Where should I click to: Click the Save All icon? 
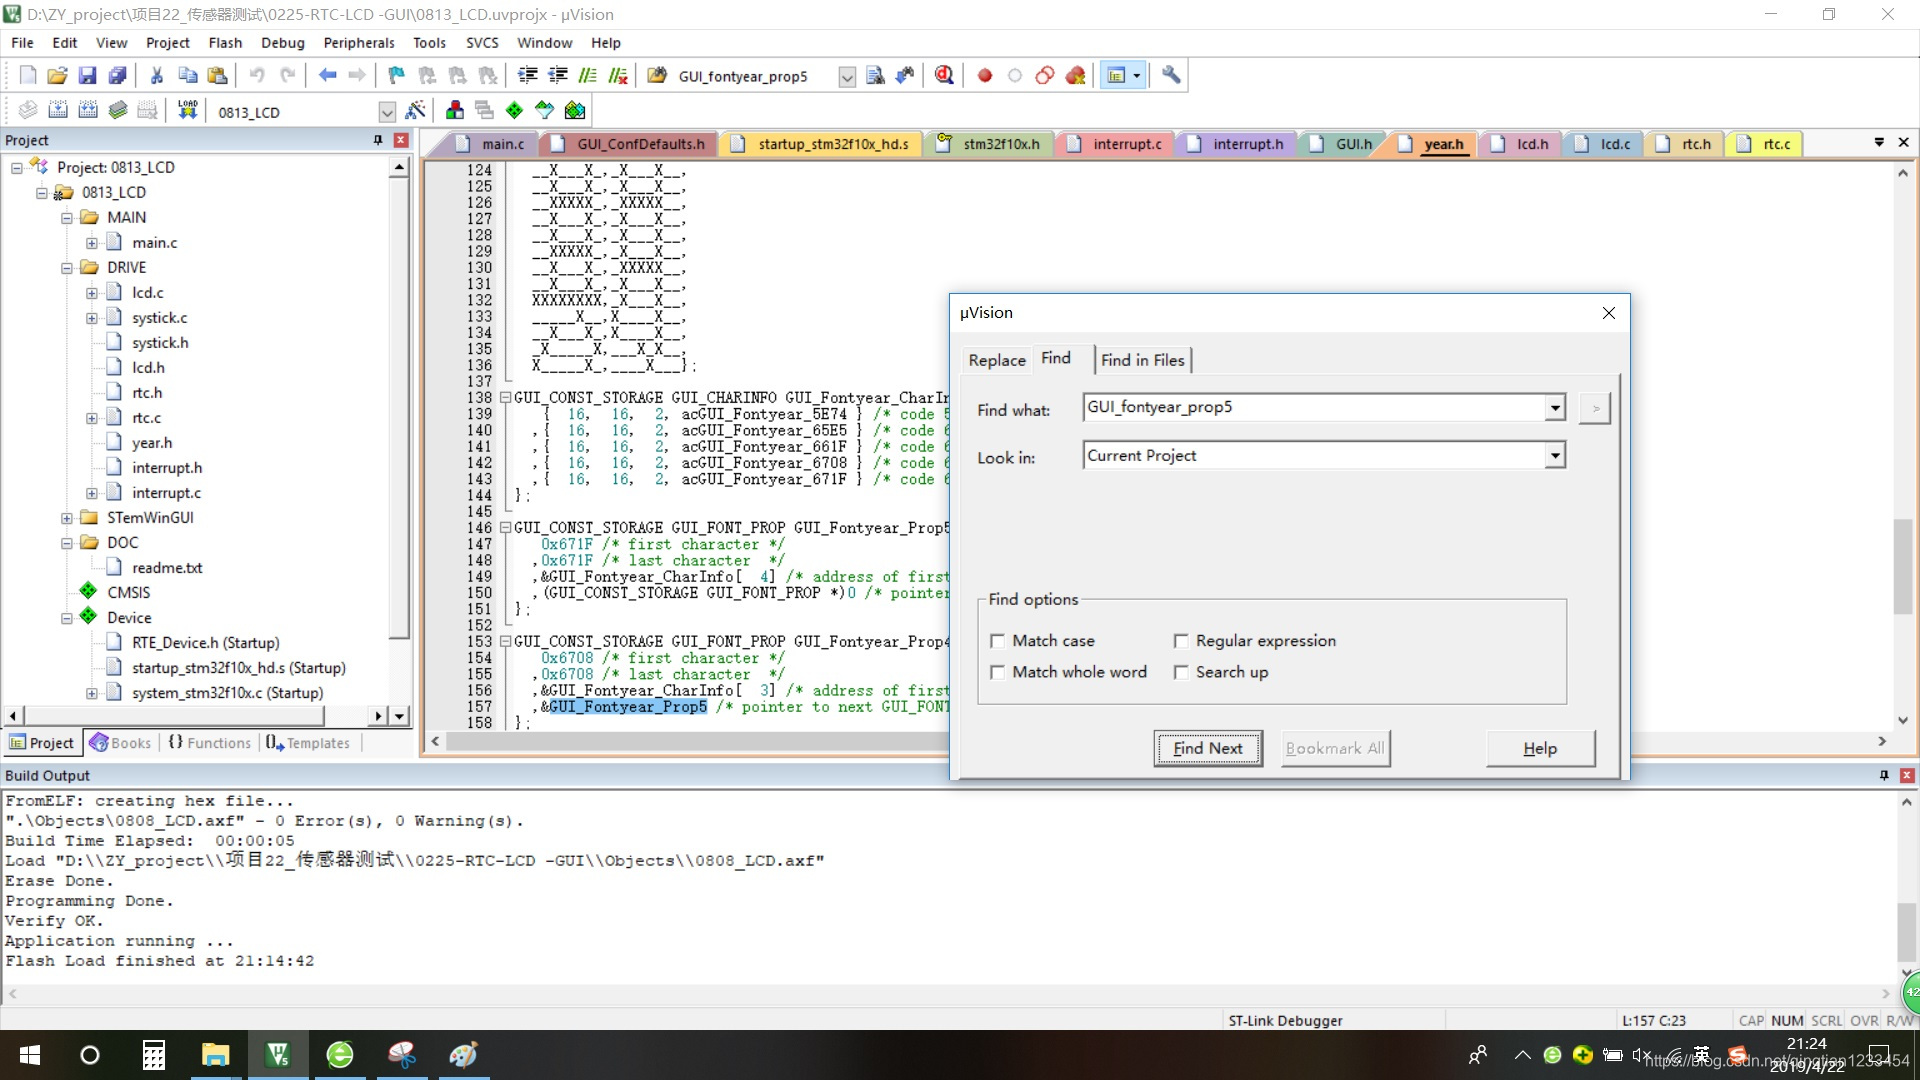118,76
